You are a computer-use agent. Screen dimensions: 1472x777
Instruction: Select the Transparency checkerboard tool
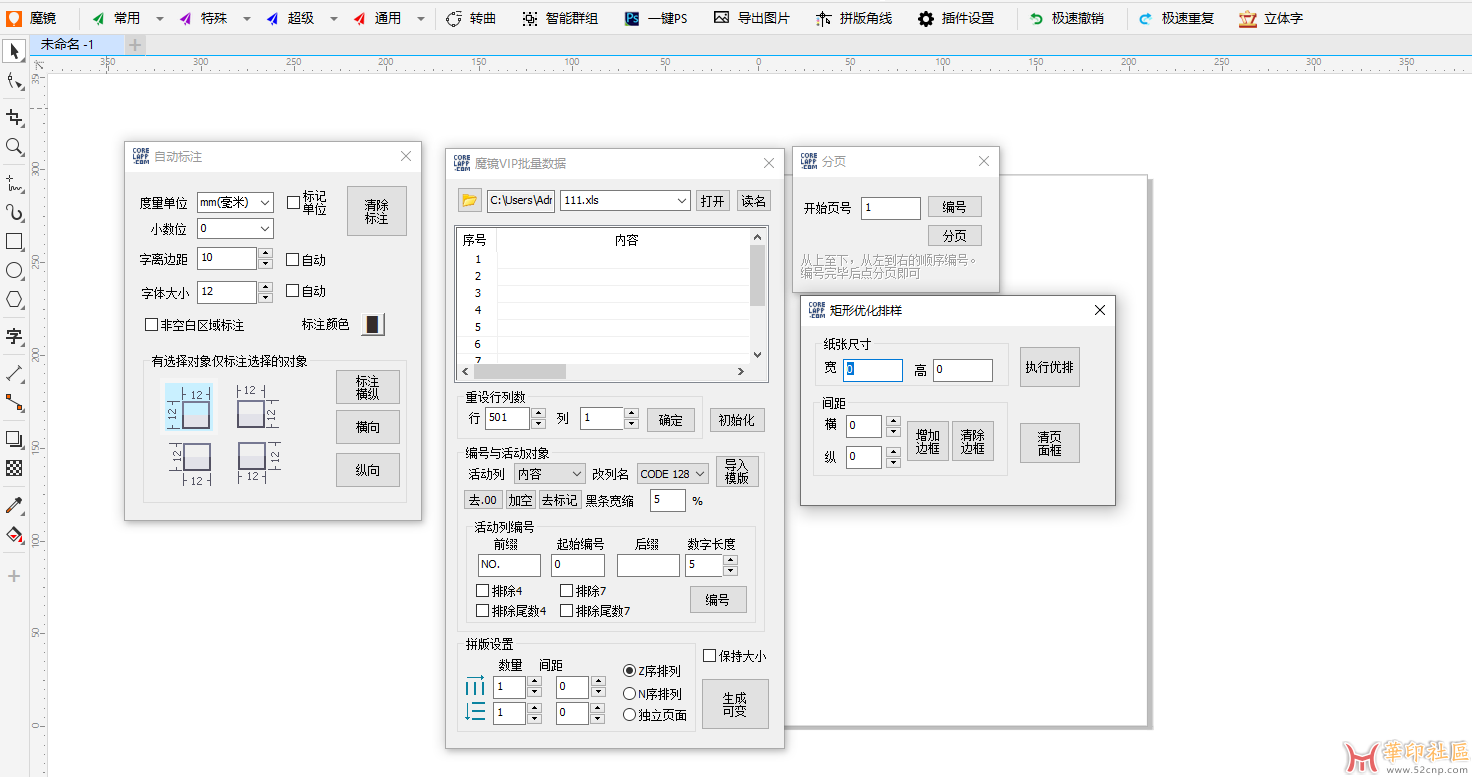click(14, 467)
